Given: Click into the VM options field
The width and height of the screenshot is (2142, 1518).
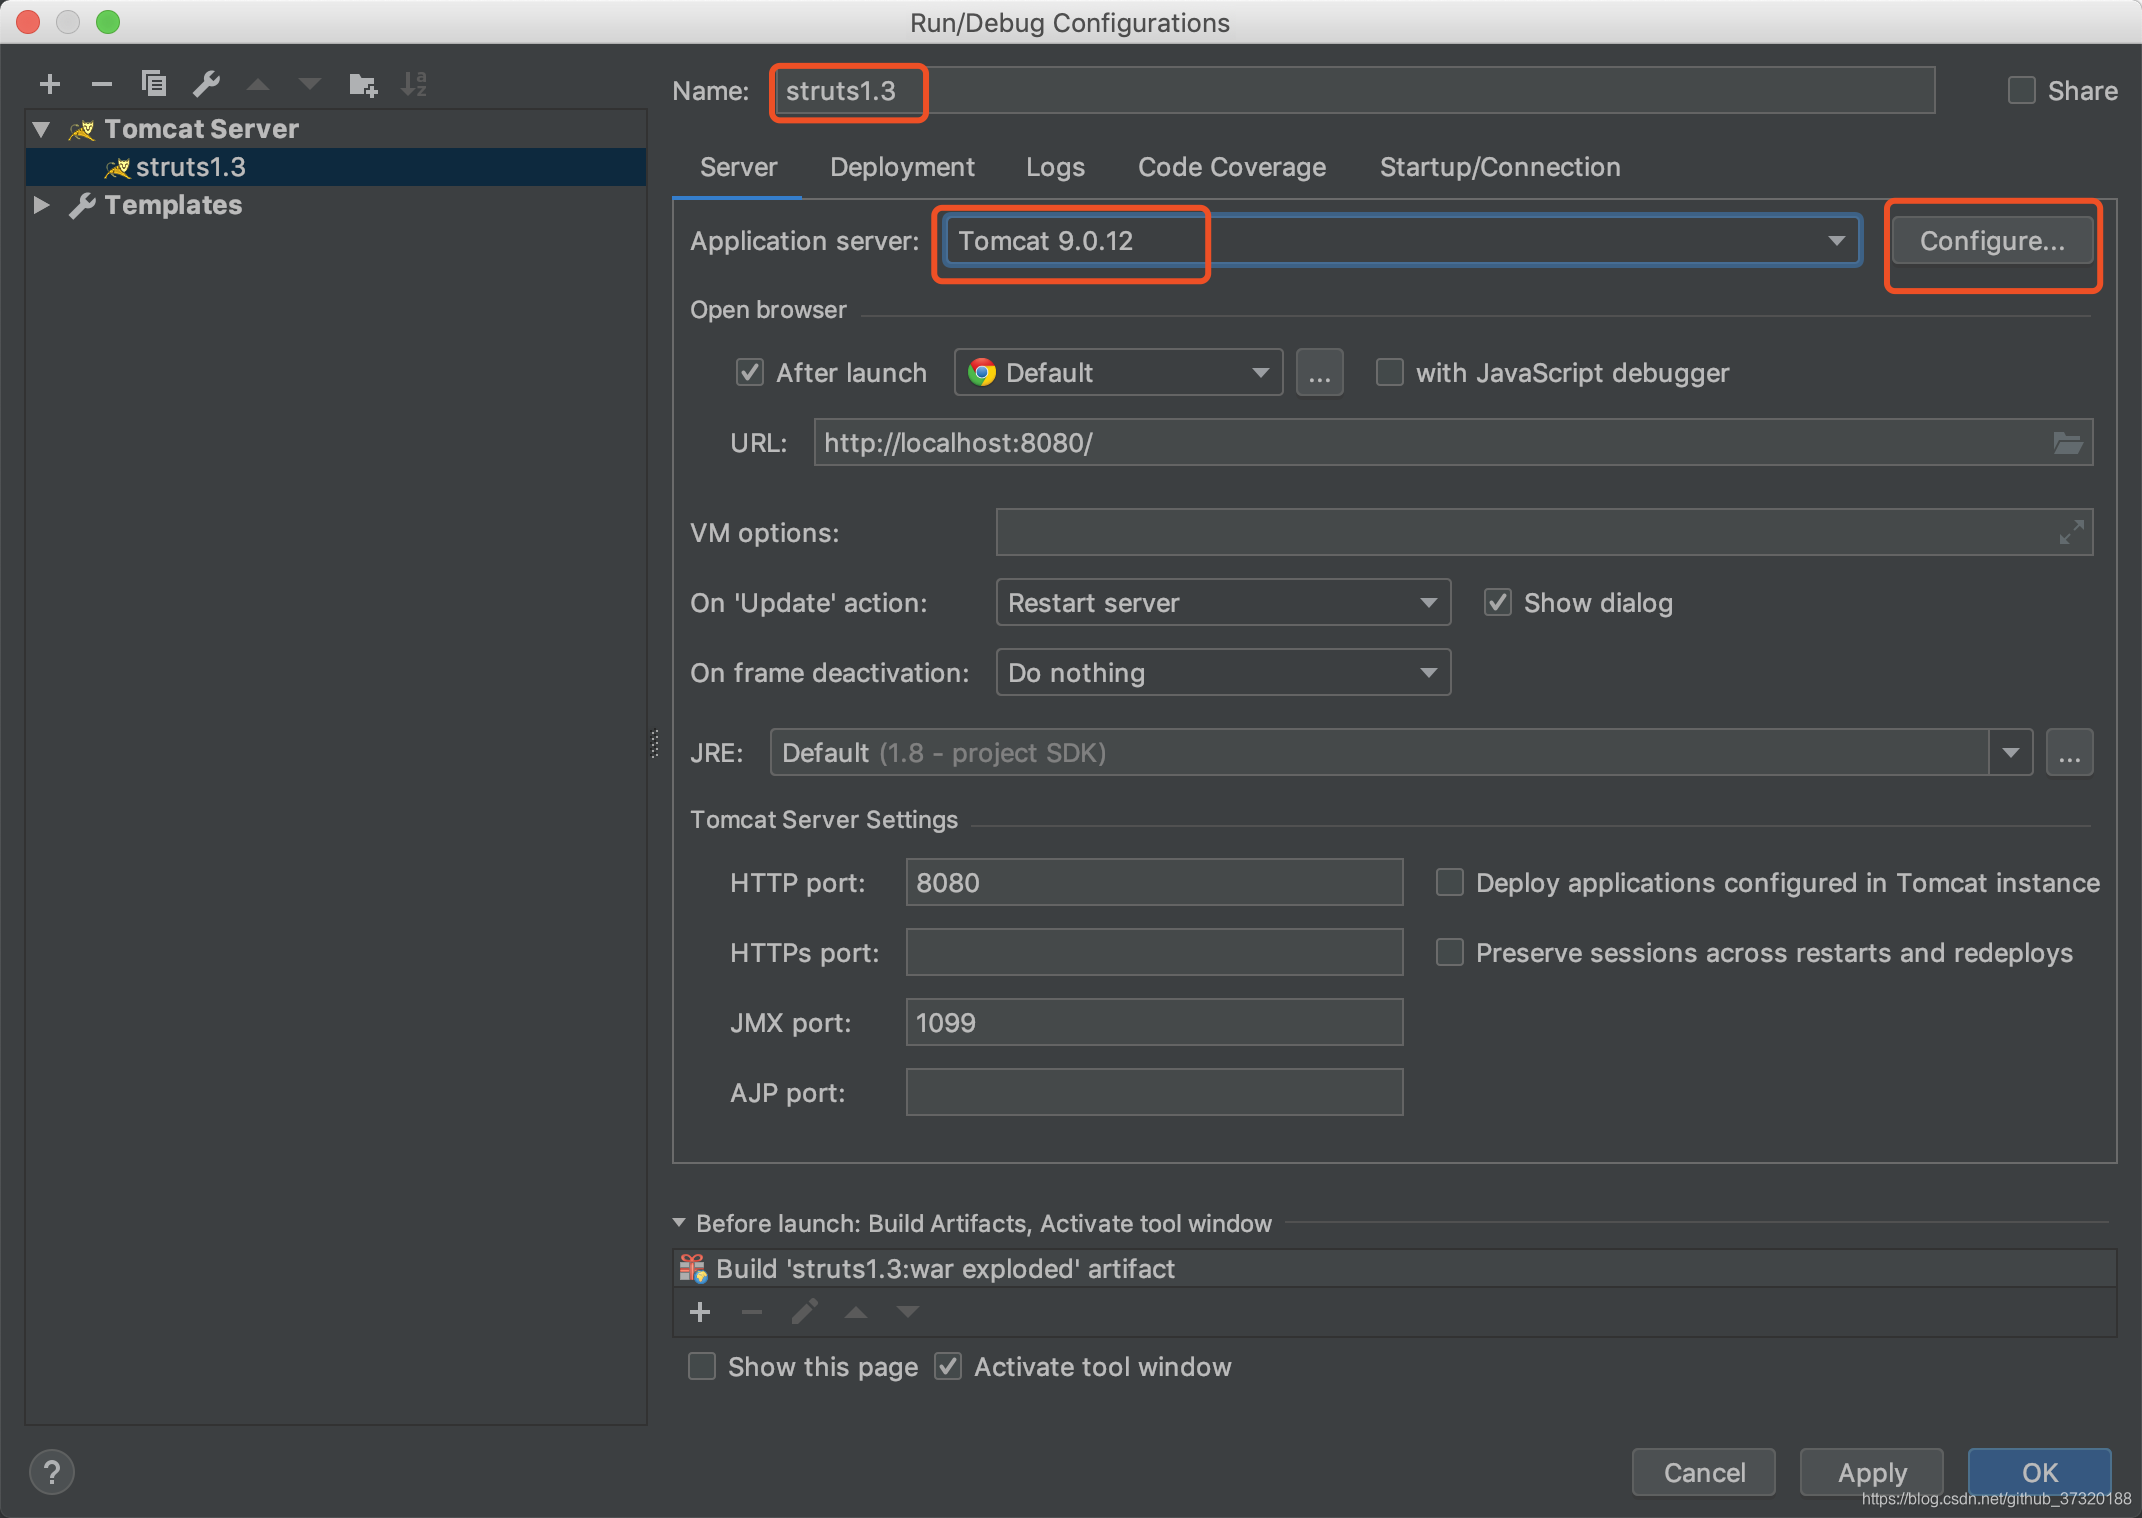Looking at the screenshot, I should [x=1544, y=533].
